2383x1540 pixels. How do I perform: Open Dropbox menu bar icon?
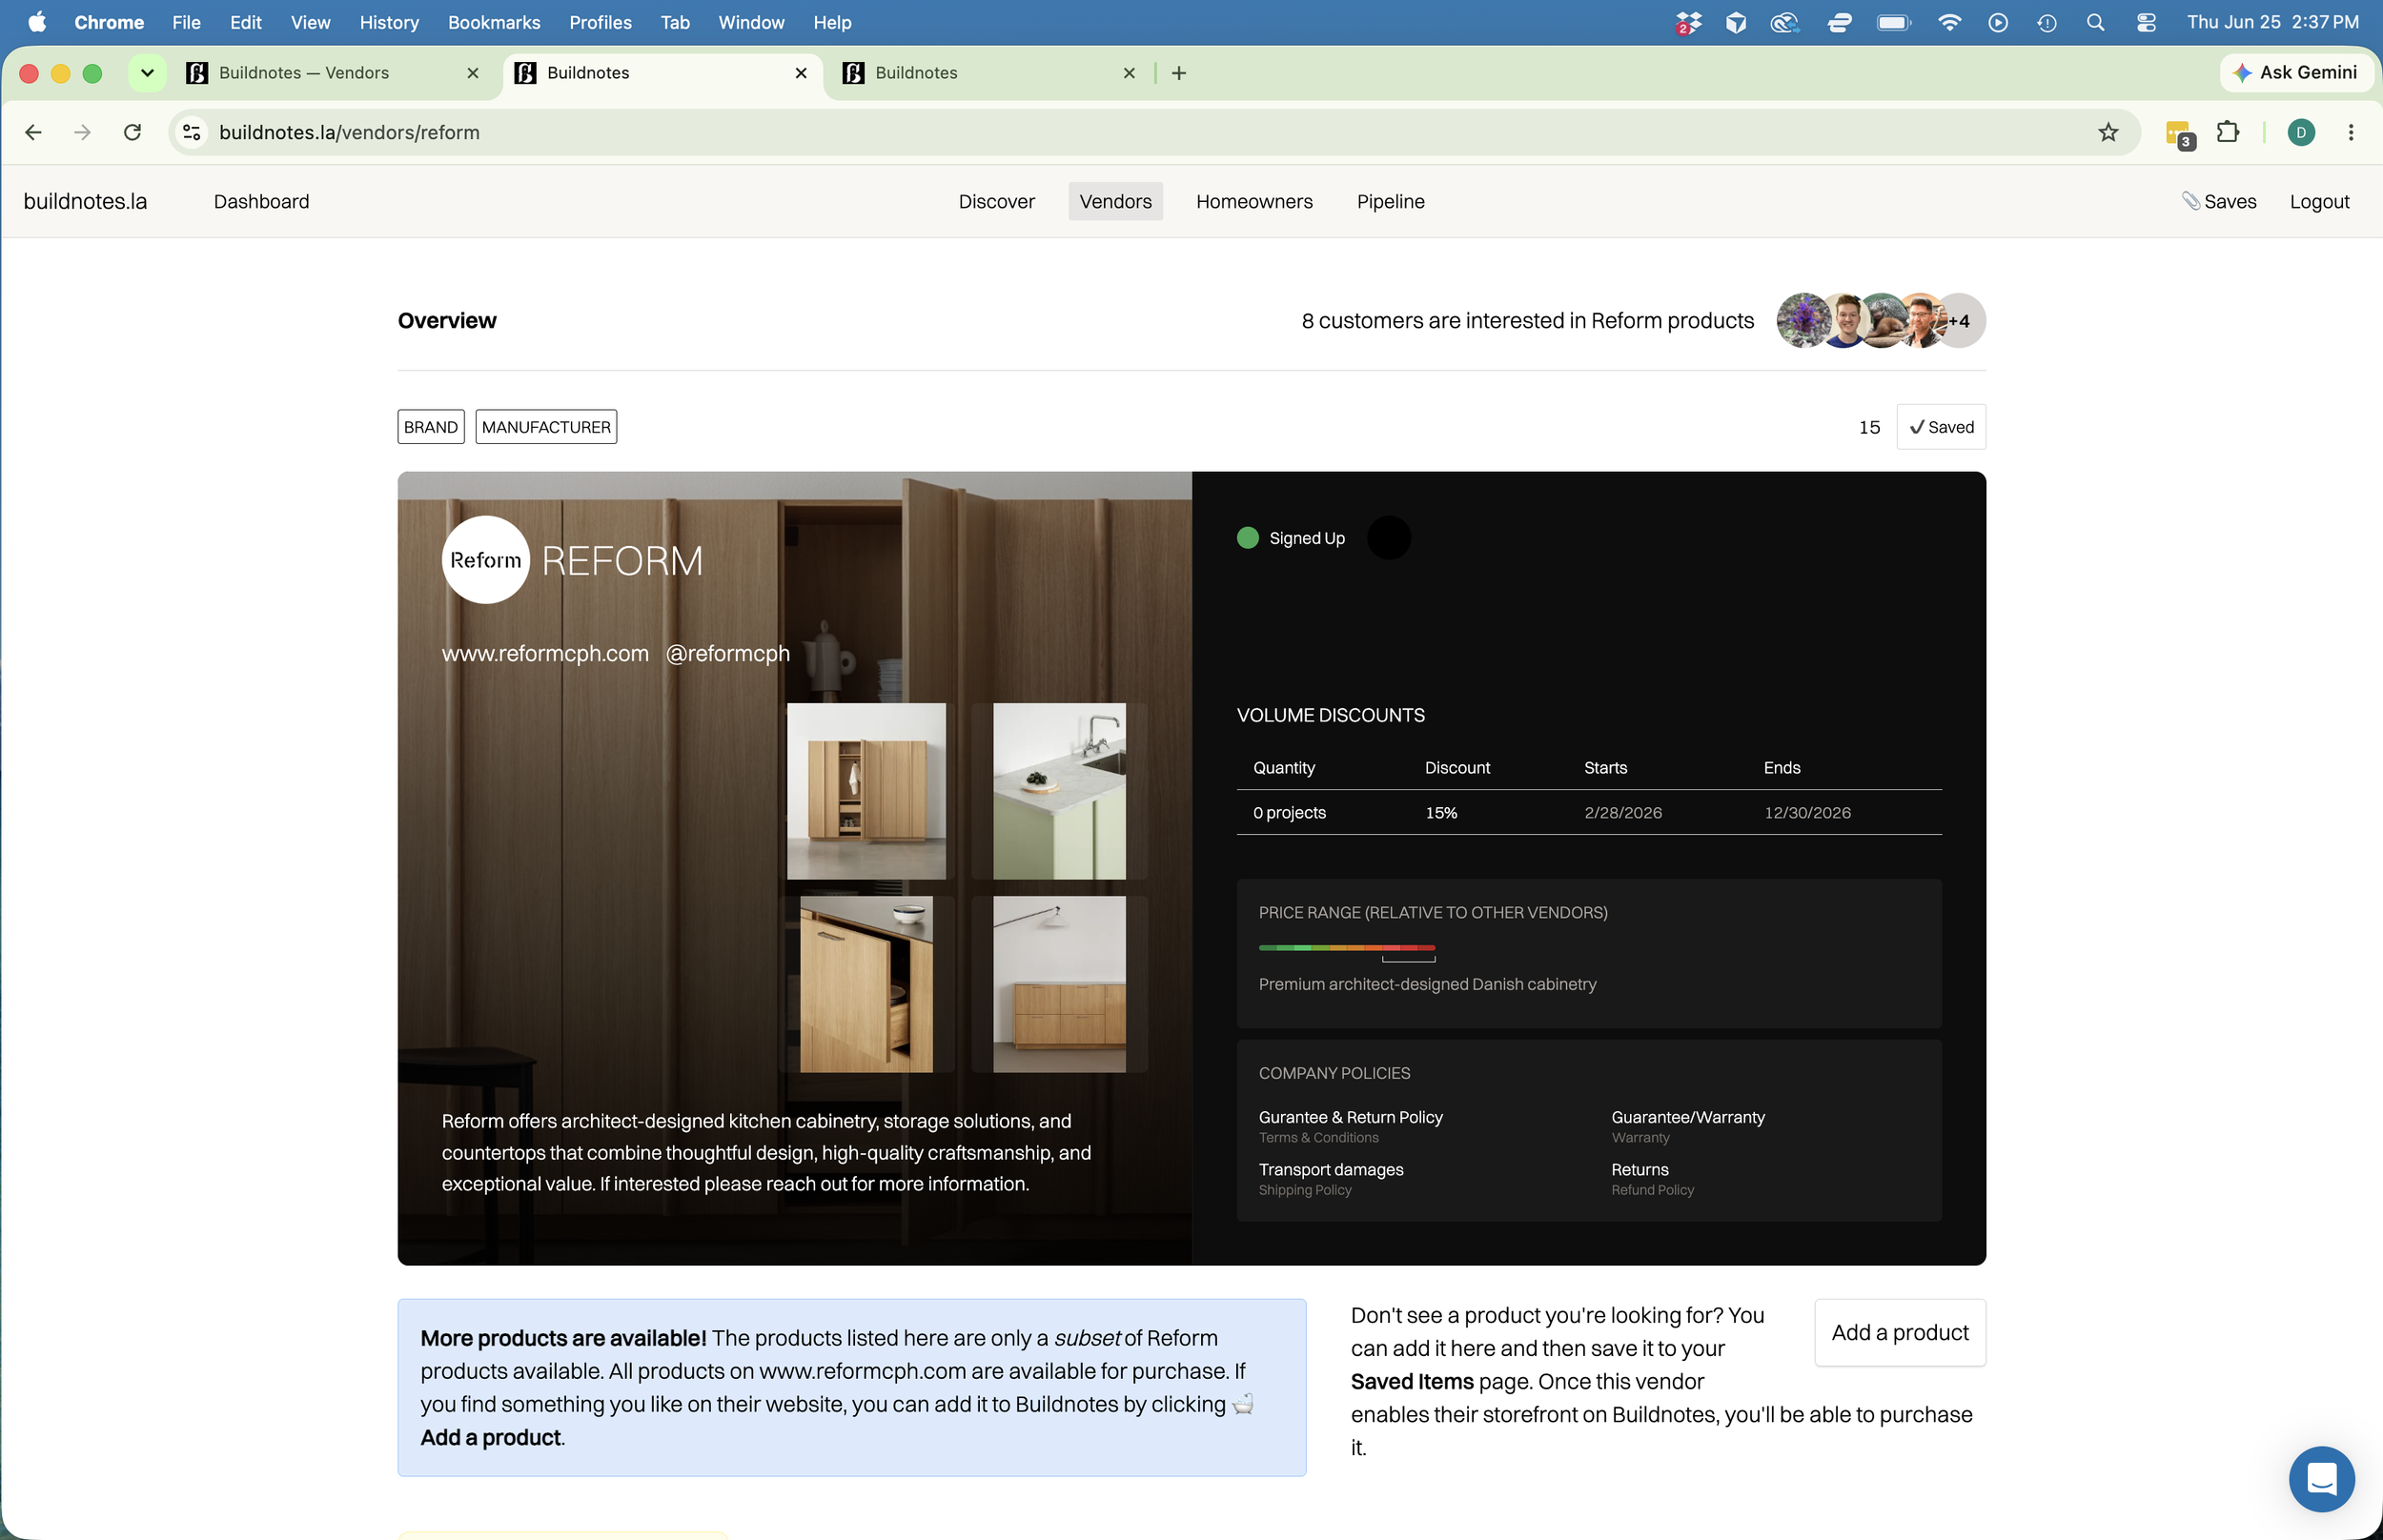pyautogui.click(x=1688, y=22)
